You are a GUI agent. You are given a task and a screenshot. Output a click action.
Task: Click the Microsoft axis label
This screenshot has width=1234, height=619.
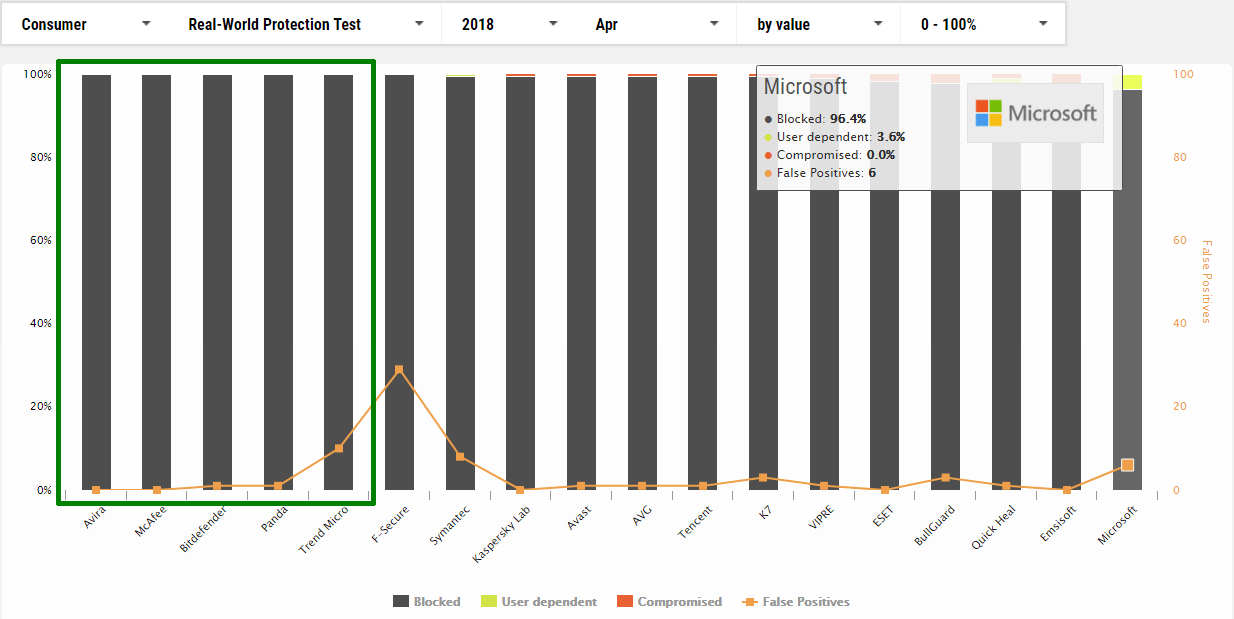pos(1117,525)
